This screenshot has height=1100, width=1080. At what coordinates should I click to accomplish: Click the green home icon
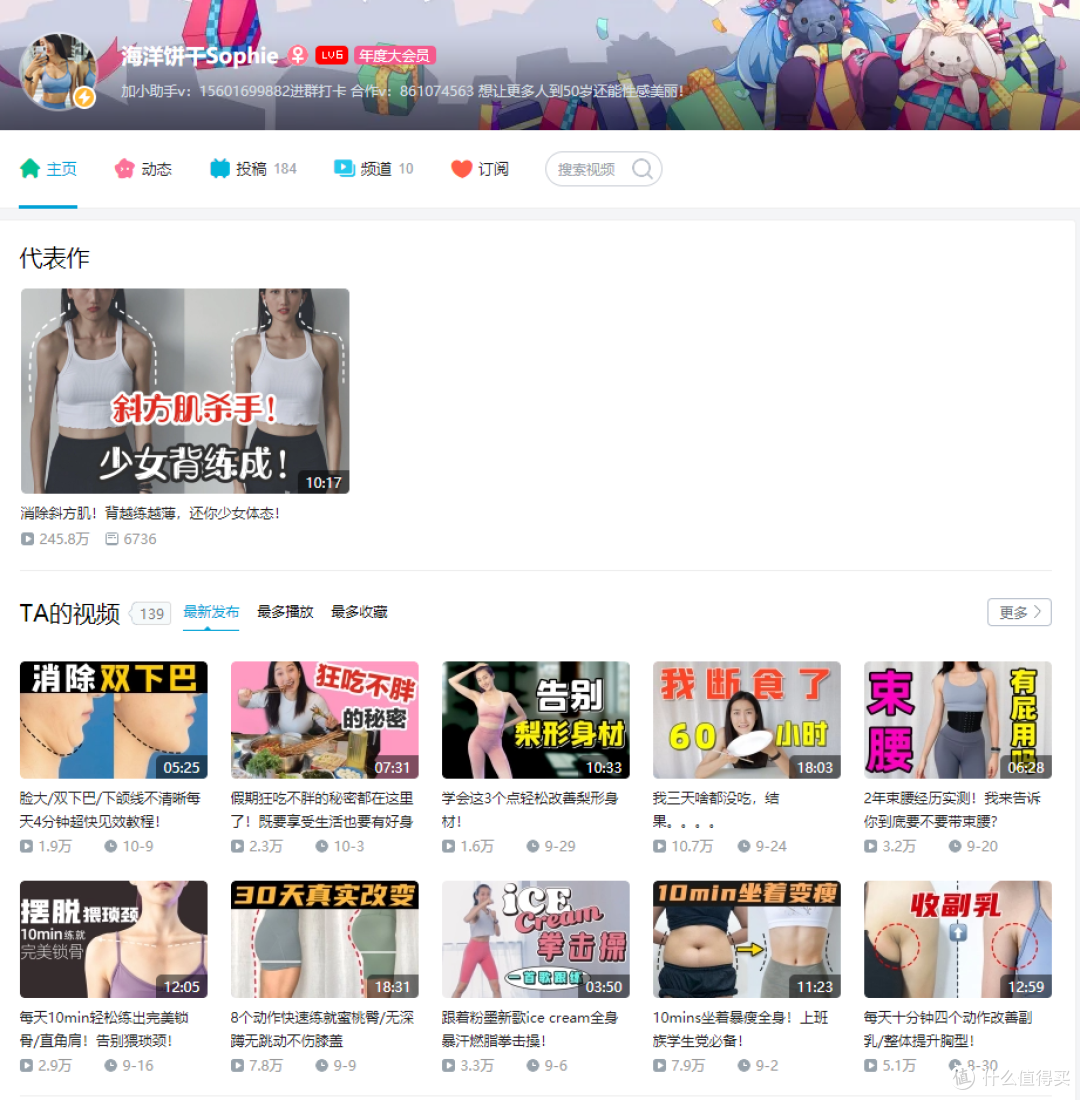coord(30,168)
